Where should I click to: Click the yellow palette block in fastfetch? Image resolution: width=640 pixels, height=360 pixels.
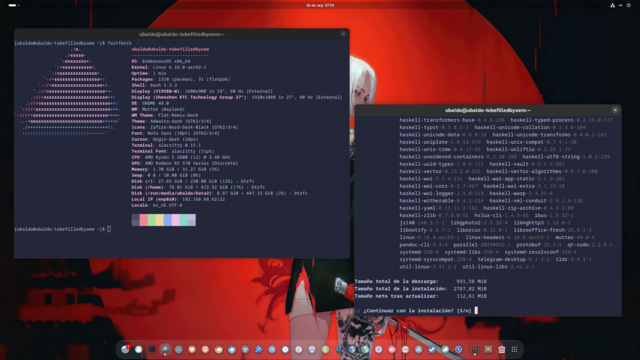[160, 220]
